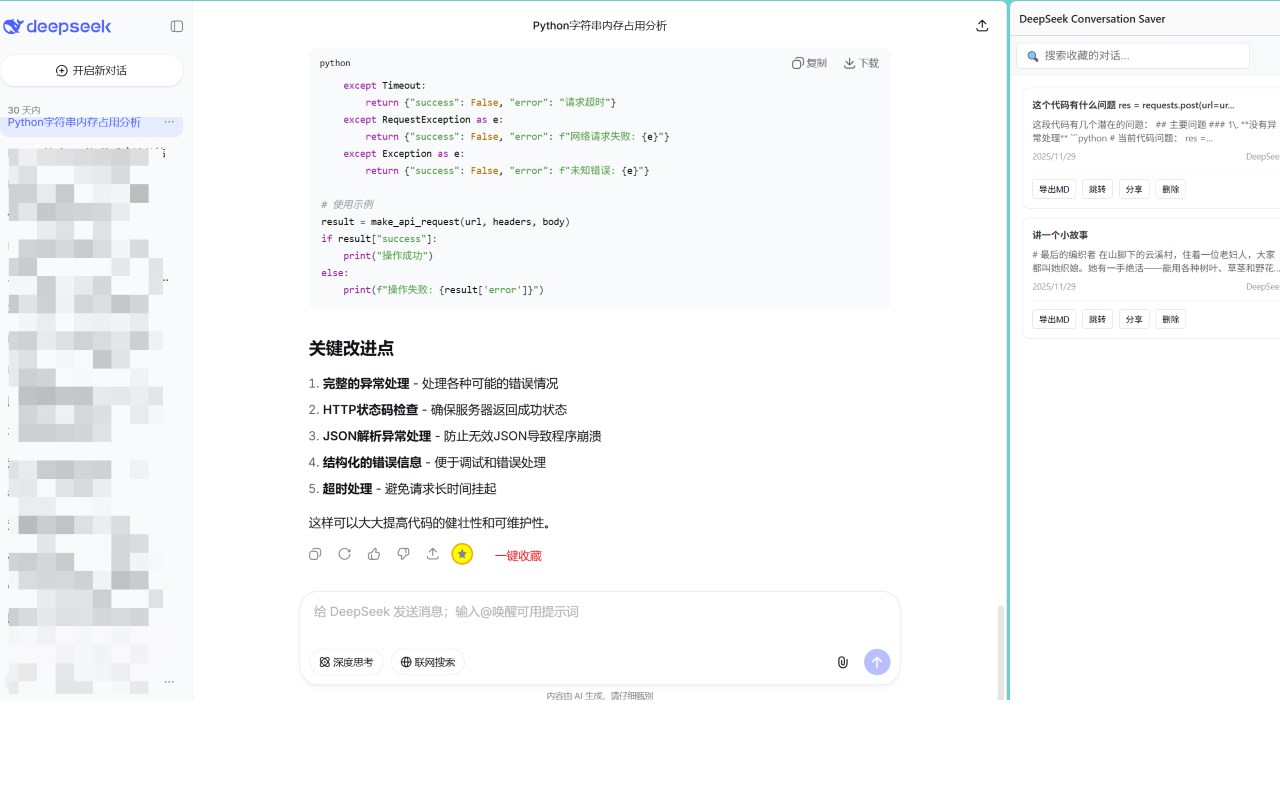
Task: Click 分享 on the 讲一个小故事 card
Action: click(x=1134, y=319)
